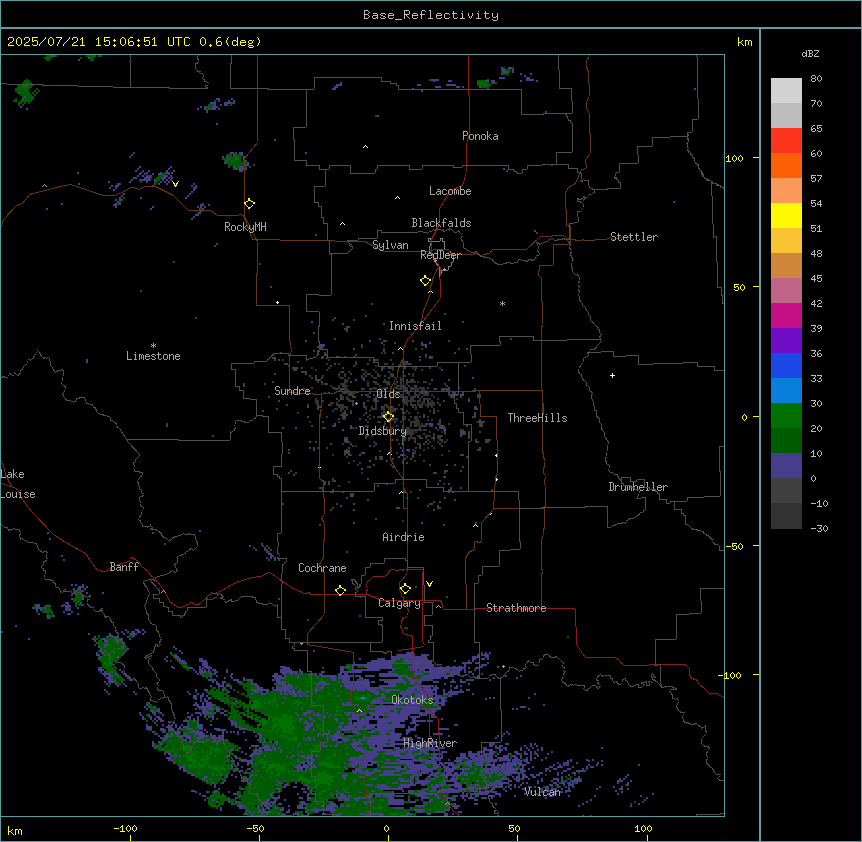
Task: Select the bright green 30 dBZ legend swatch
Action: point(786,416)
